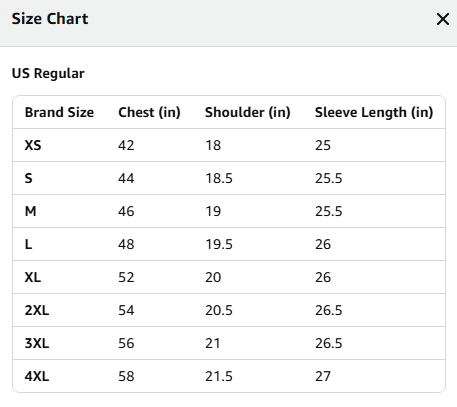Image resolution: width=457 pixels, height=407 pixels.
Task: Click the Shoulder (in) column header
Action: click(x=248, y=112)
